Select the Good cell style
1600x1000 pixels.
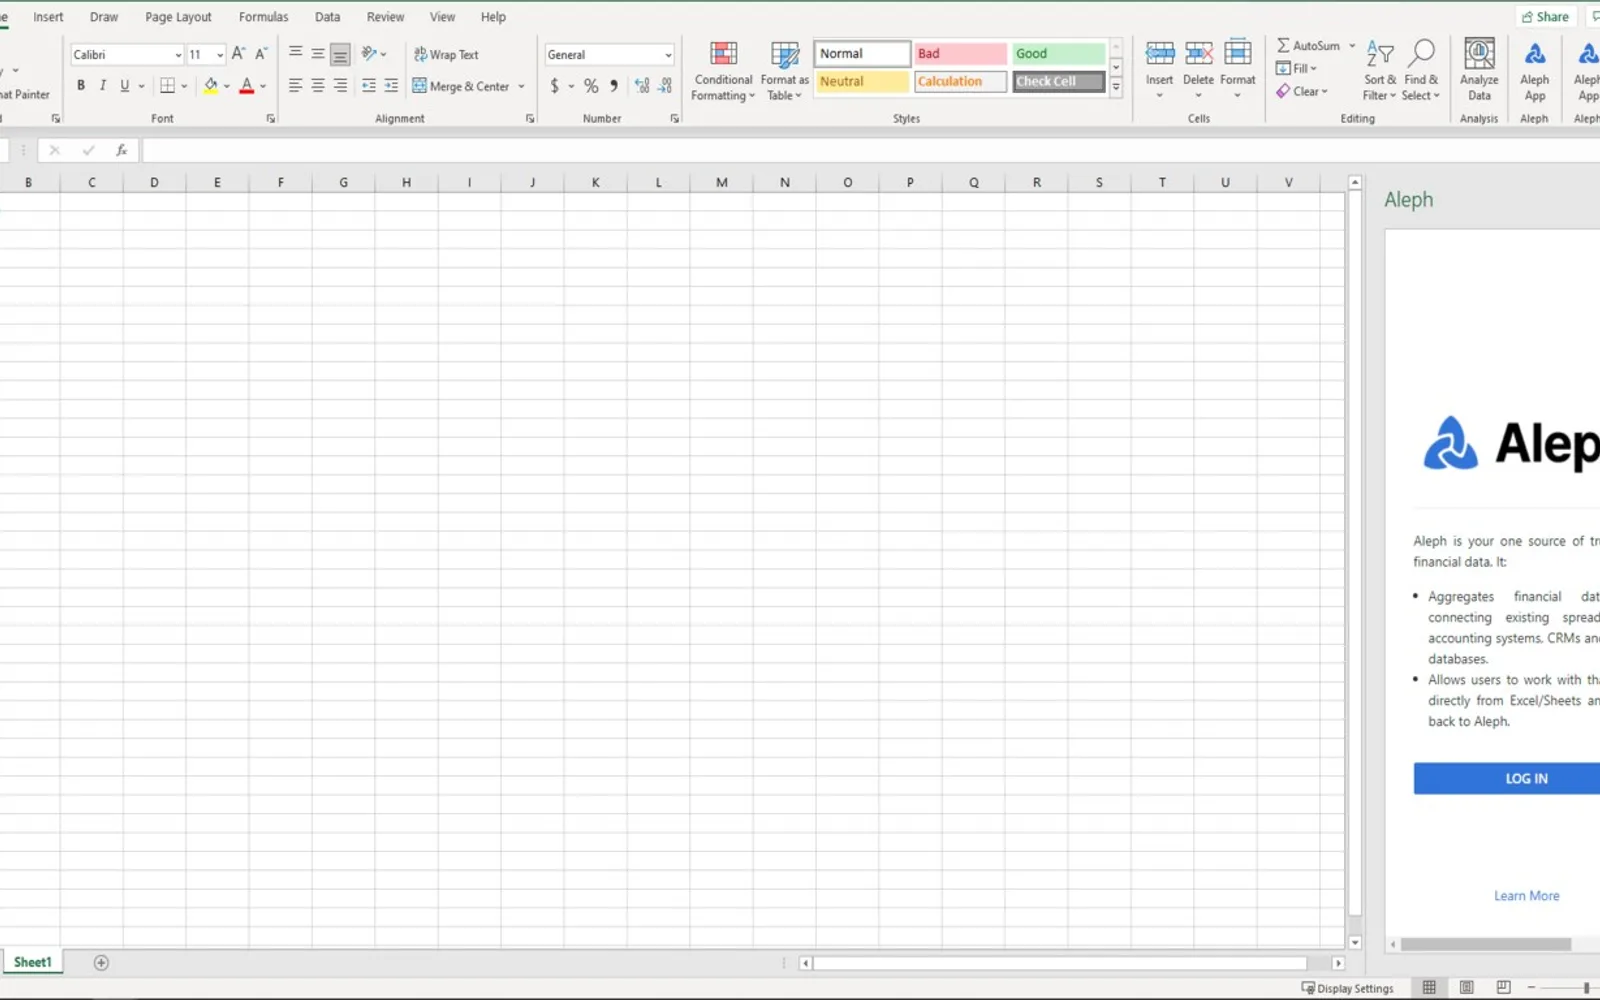click(1058, 54)
